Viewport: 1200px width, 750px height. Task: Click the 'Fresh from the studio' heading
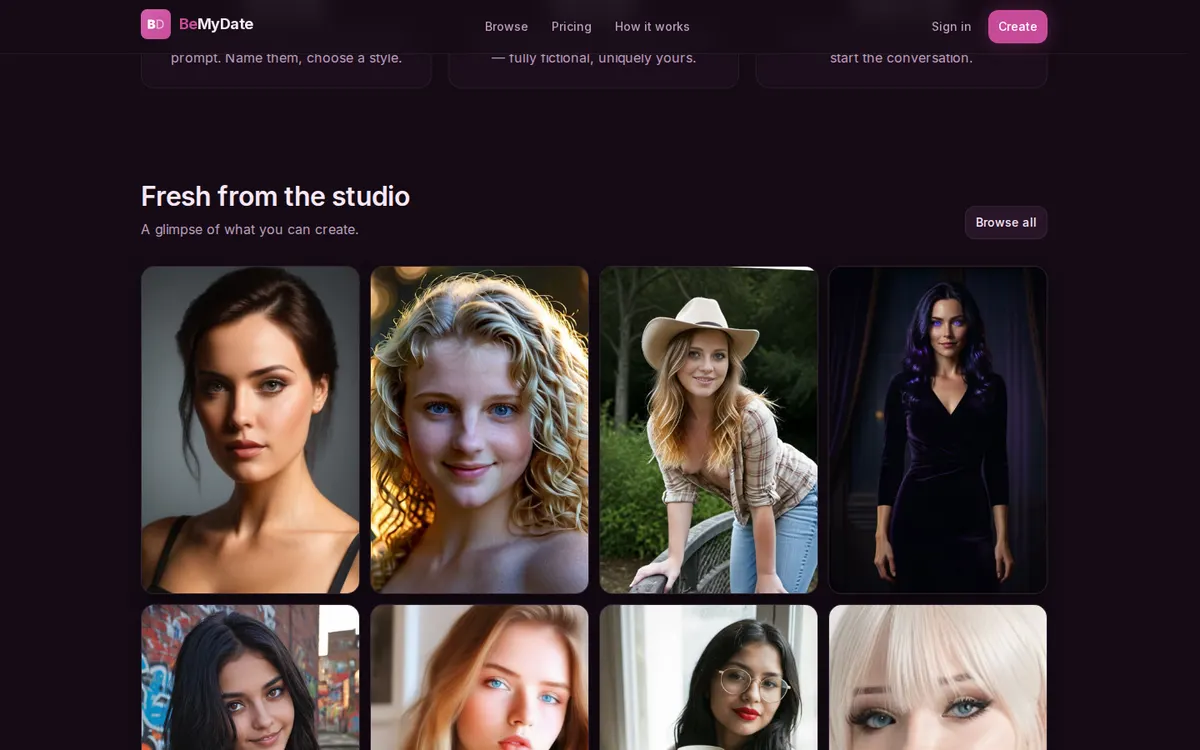point(275,196)
